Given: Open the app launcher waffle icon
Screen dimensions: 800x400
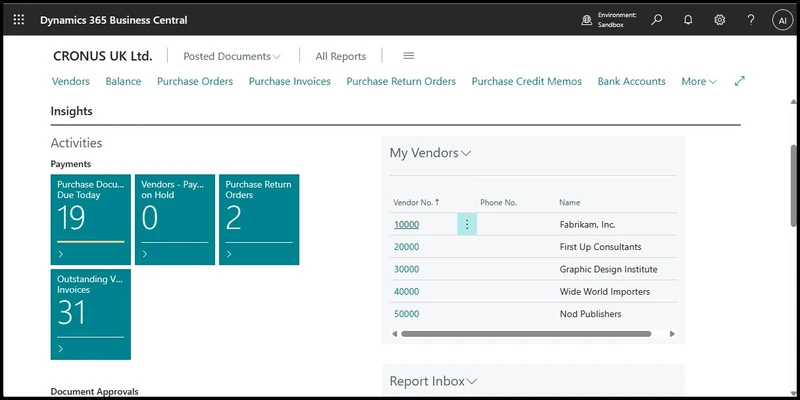Looking at the screenshot, I should click(19, 20).
